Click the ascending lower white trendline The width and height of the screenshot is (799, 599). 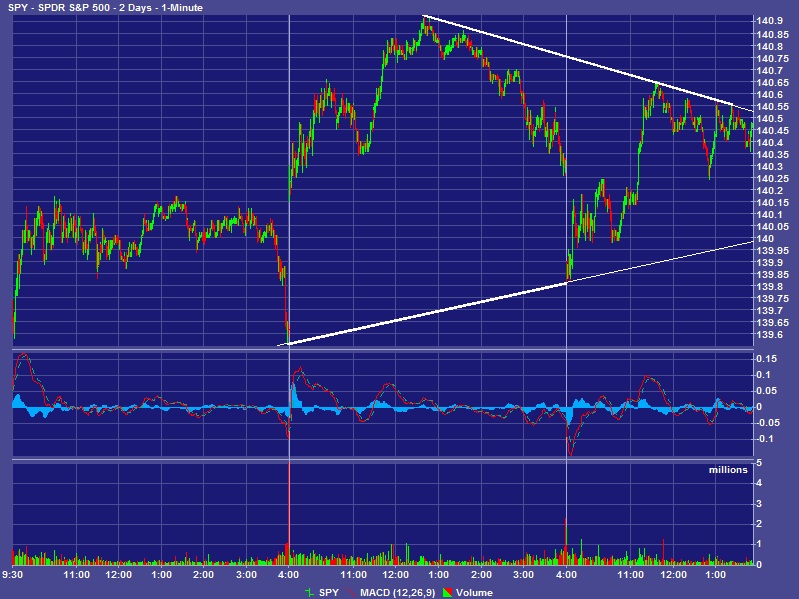(515, 293)
